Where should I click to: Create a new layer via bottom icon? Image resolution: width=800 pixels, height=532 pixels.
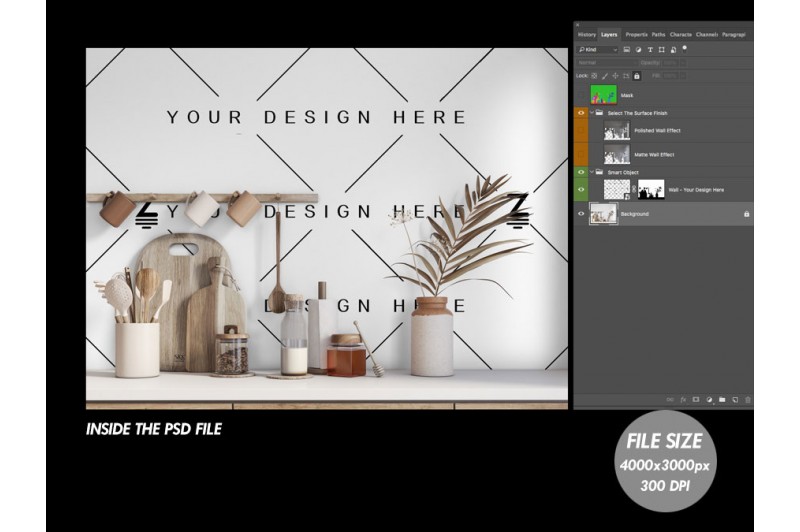pos(735,400)
